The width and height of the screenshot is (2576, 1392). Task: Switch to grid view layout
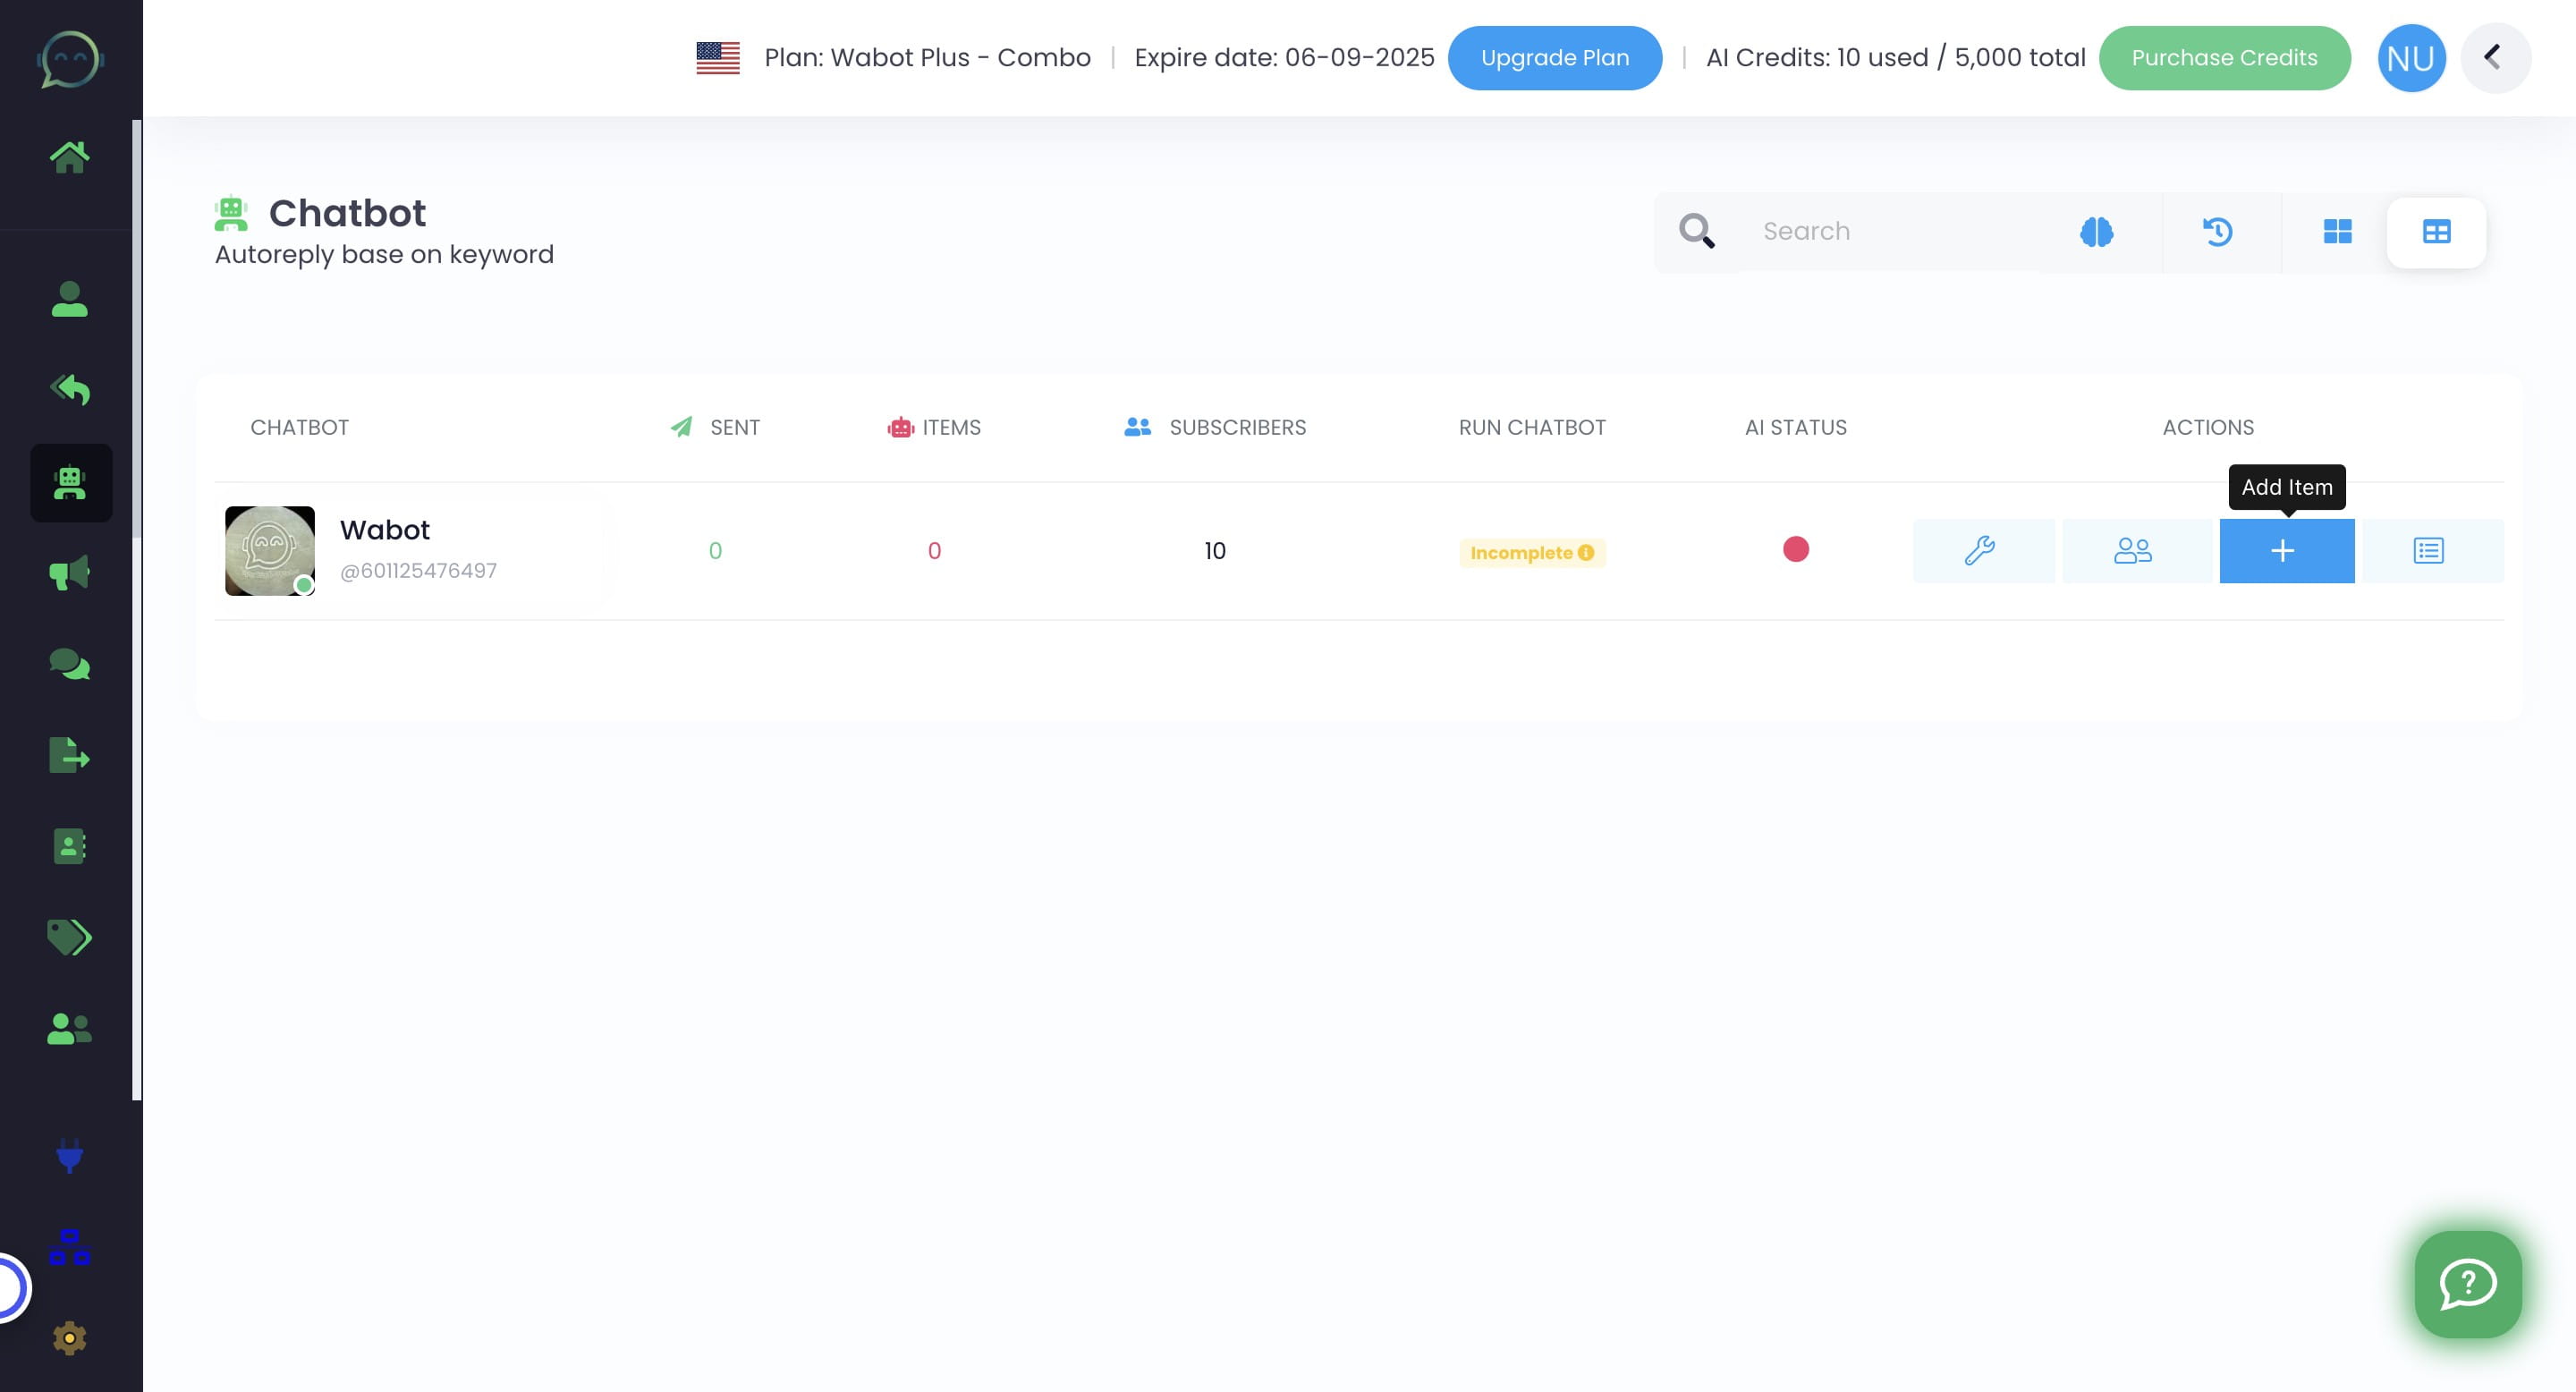2336,232
